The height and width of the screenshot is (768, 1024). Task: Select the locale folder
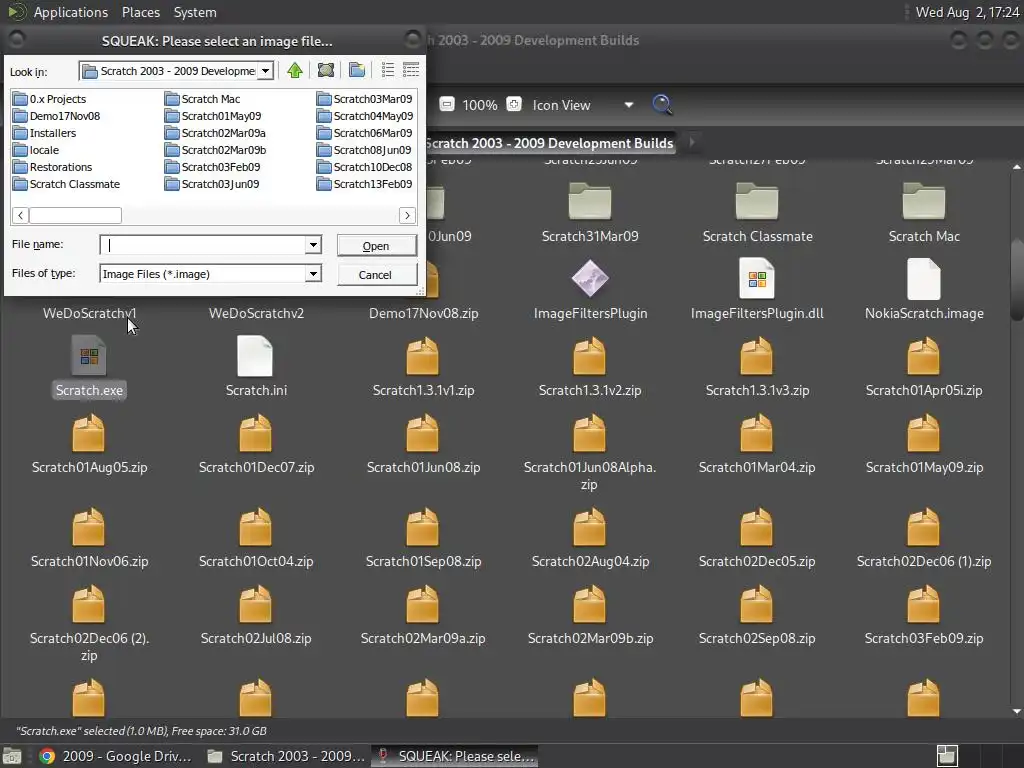(x=37, y=150)
